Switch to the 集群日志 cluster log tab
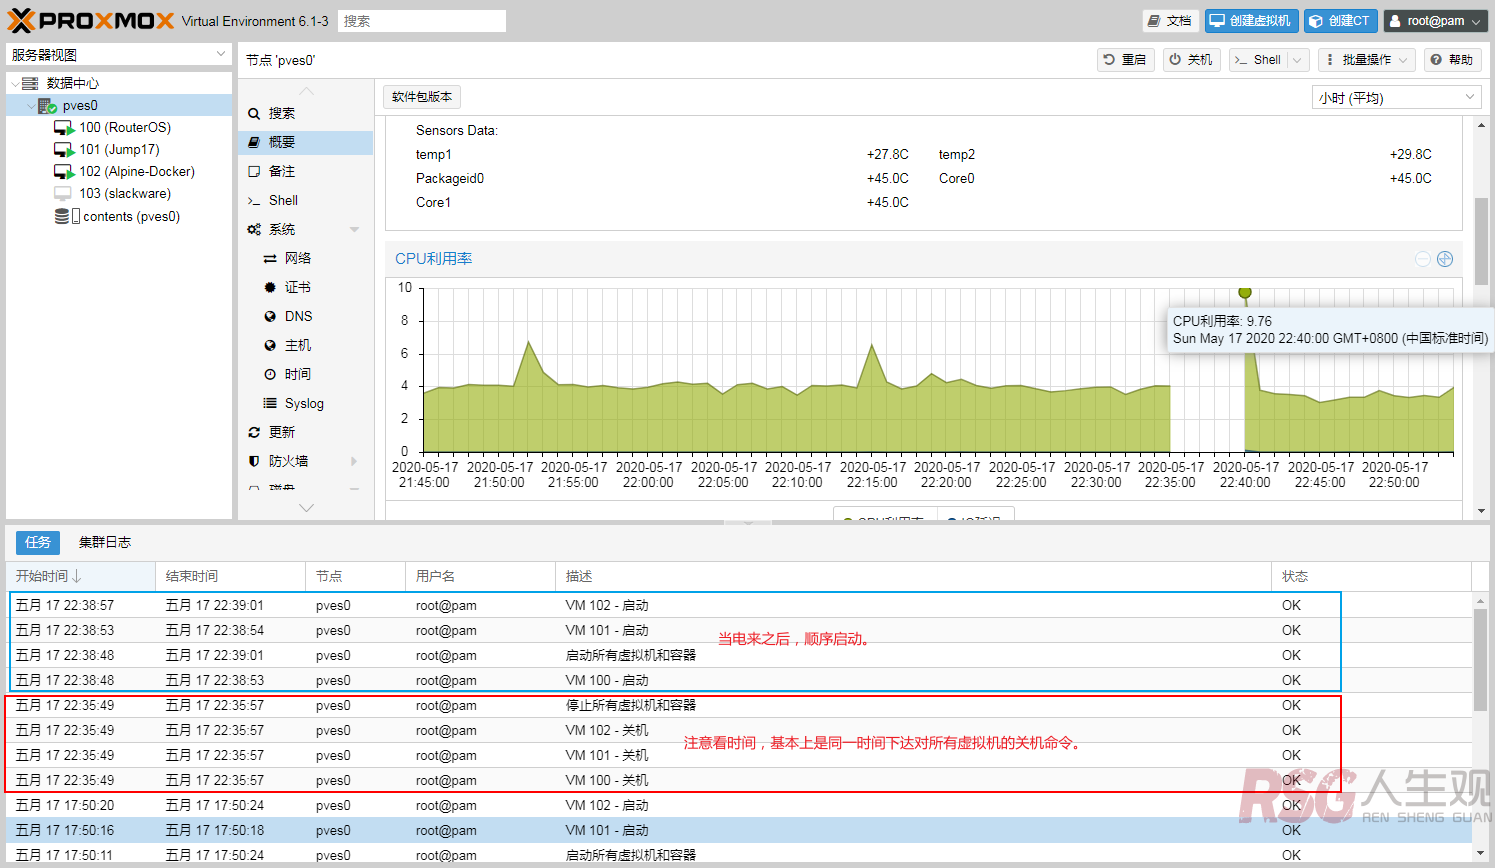This screenshot has height=868, width=1495. (x=105, y=542)
